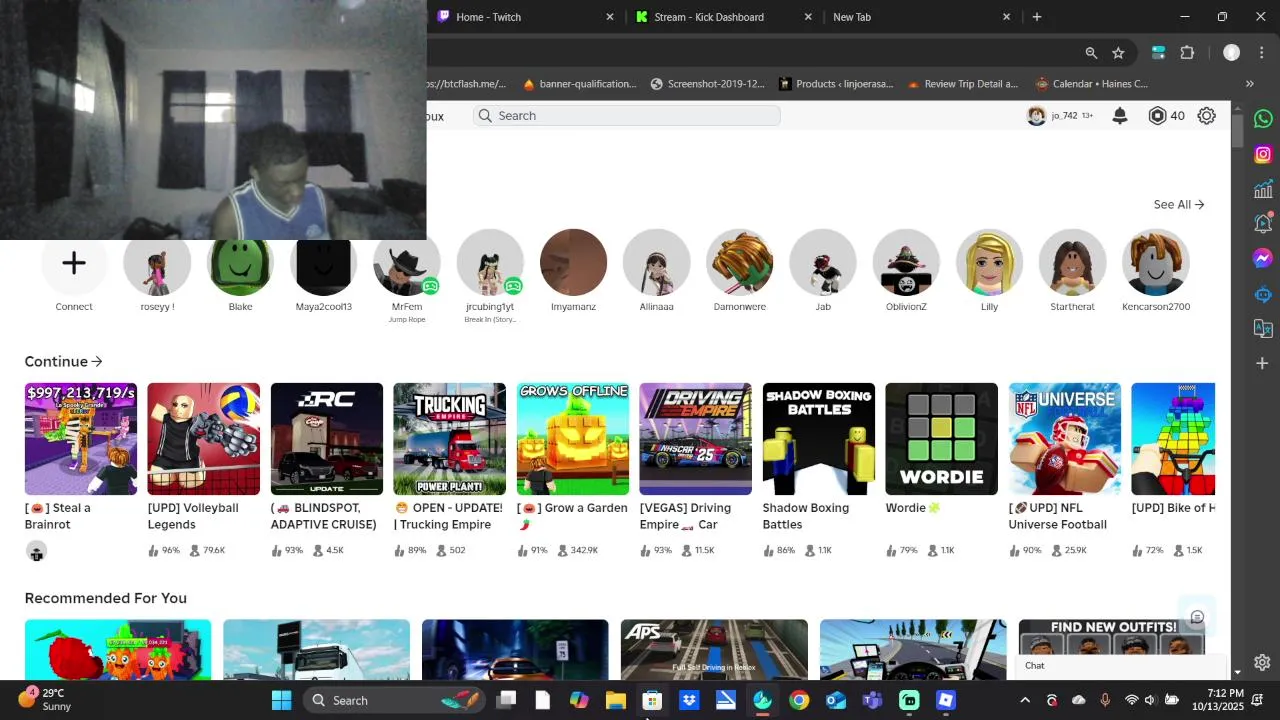
Task: Open sidebar settings gear at bottom right
Action: pyautogui.click(x=1262, y=662)
